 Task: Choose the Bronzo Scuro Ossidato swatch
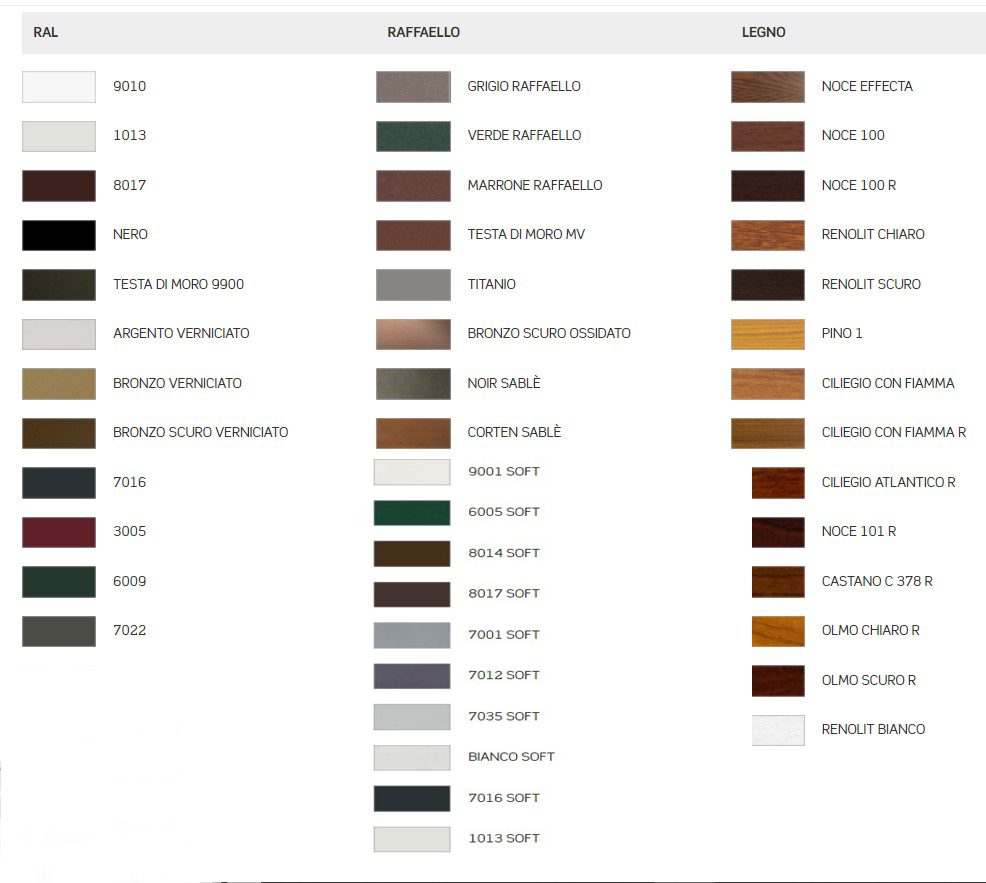413,334
